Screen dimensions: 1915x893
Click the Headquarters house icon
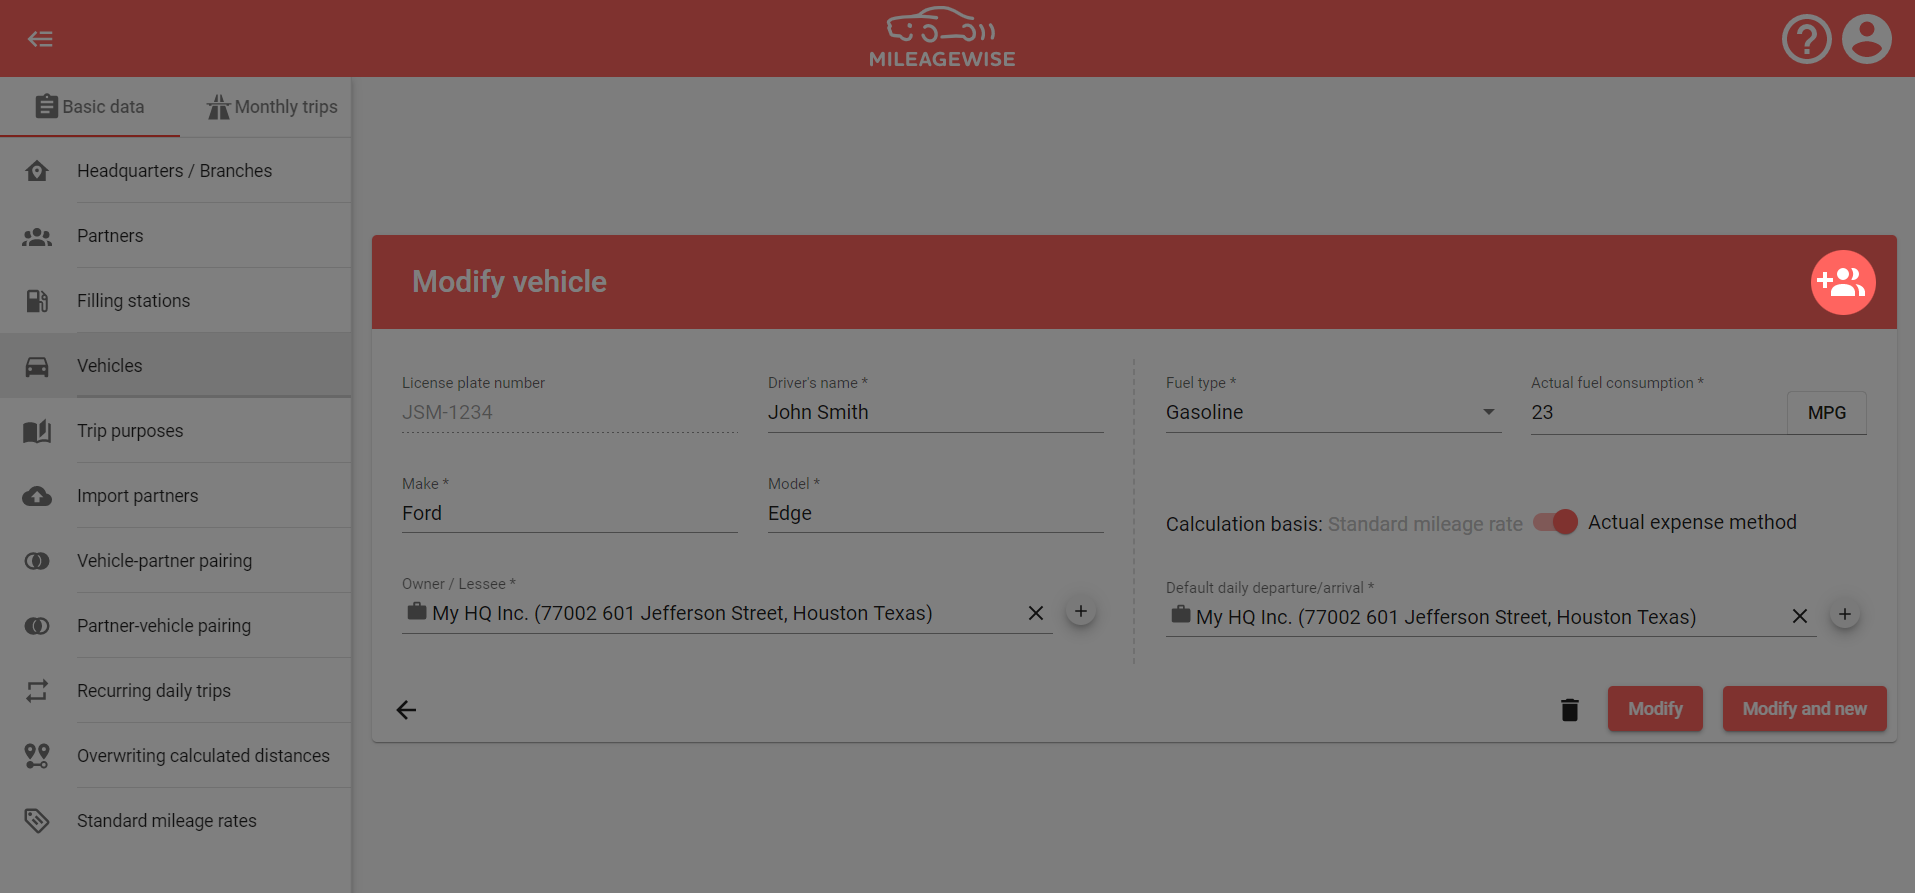click(37, 171)
